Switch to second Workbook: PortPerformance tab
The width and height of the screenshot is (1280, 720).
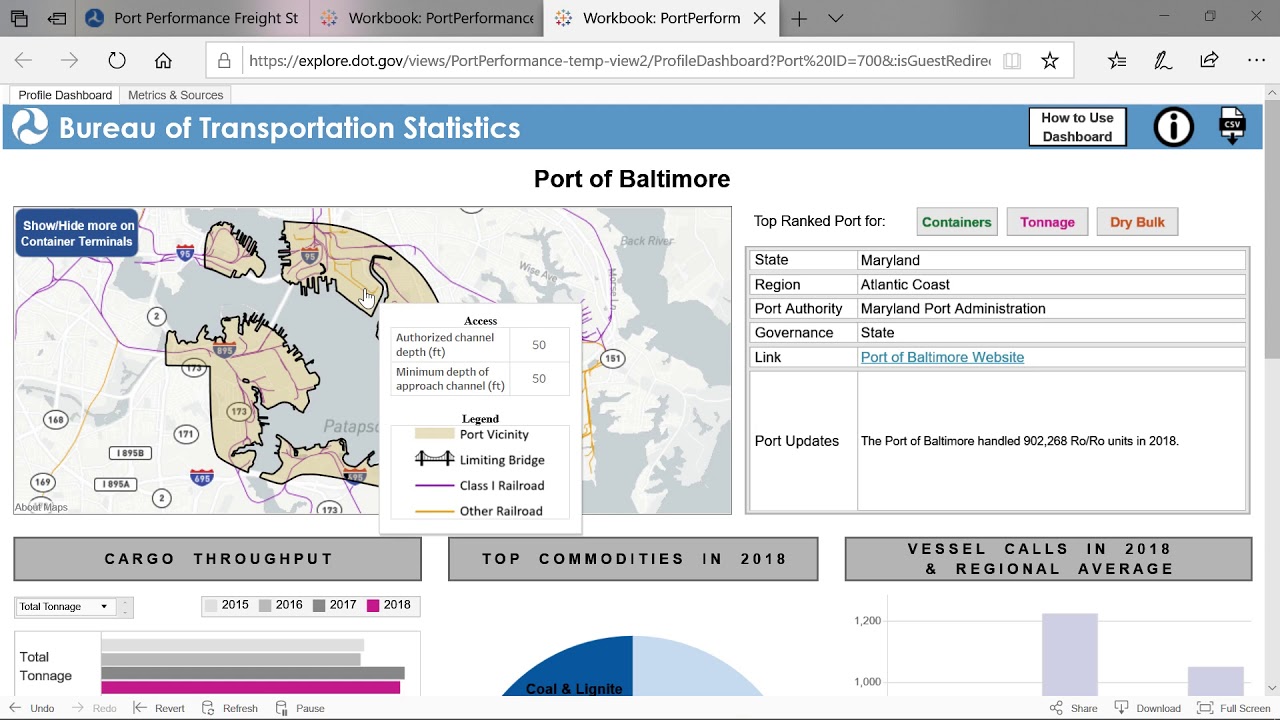coord(427,18)
